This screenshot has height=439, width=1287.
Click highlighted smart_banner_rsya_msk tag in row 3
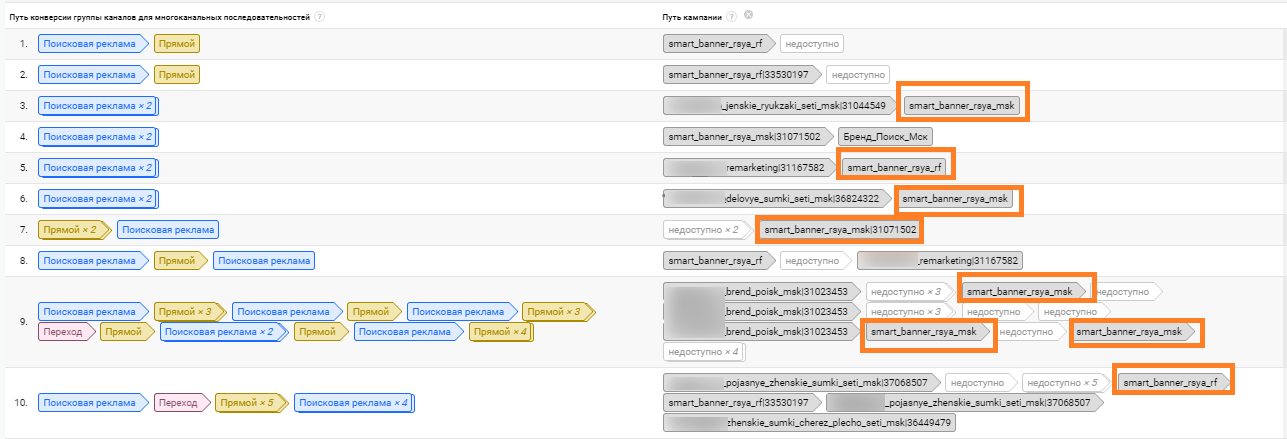[x=961, y=105]
